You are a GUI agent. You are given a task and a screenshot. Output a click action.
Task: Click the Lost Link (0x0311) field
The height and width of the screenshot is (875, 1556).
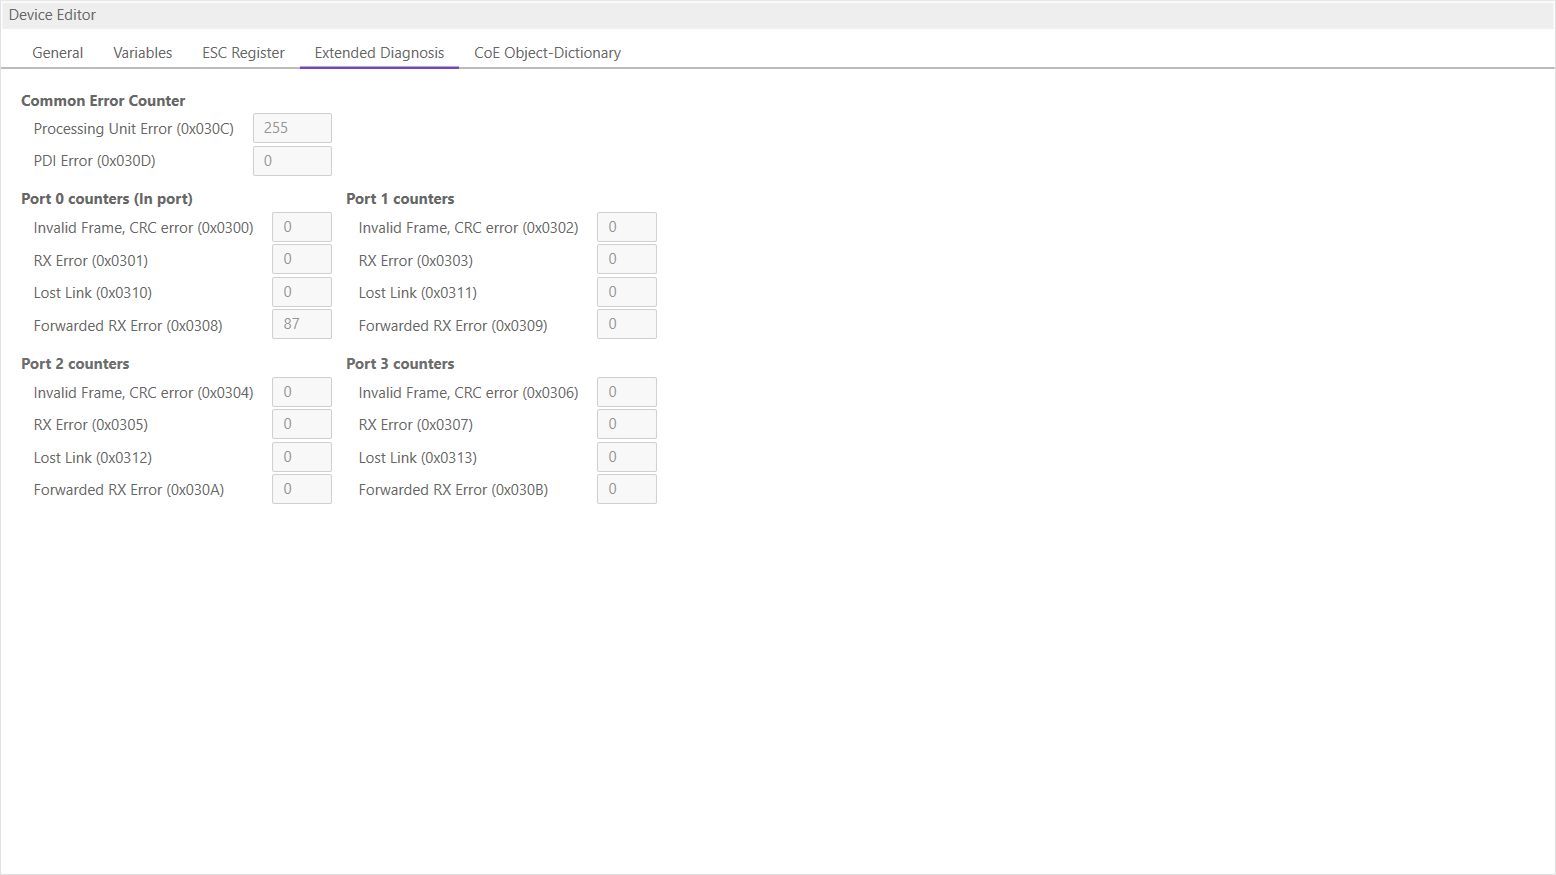626,292
